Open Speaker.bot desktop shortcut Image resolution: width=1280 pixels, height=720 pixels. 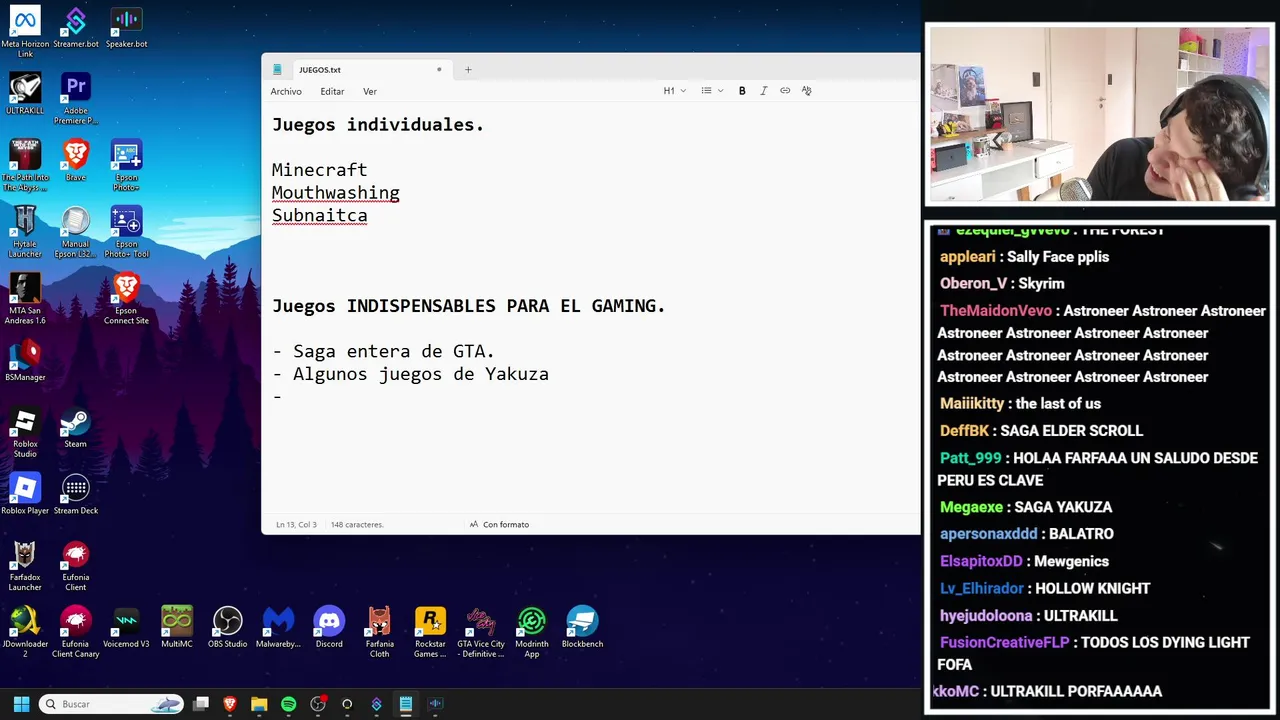pyautogui.click(x=126, y=28)
